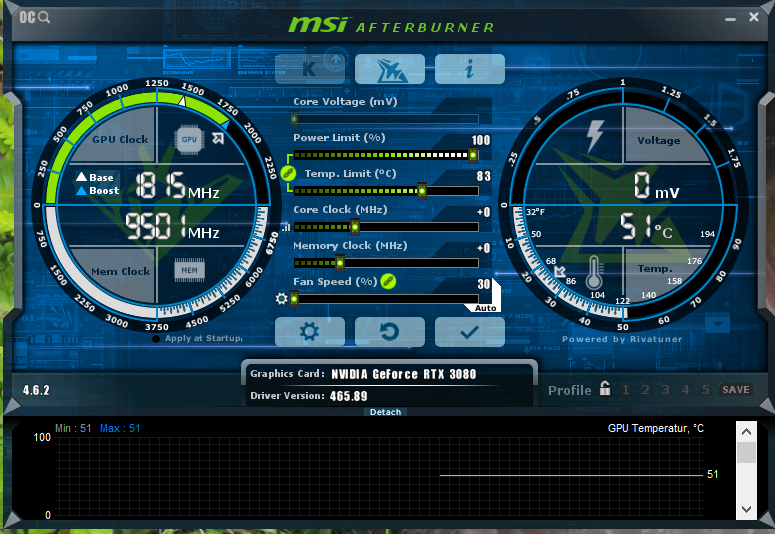Viewport: 775px width, 534px height.
Task: Click the Min : 51 graph label
Action: point(73,428)
